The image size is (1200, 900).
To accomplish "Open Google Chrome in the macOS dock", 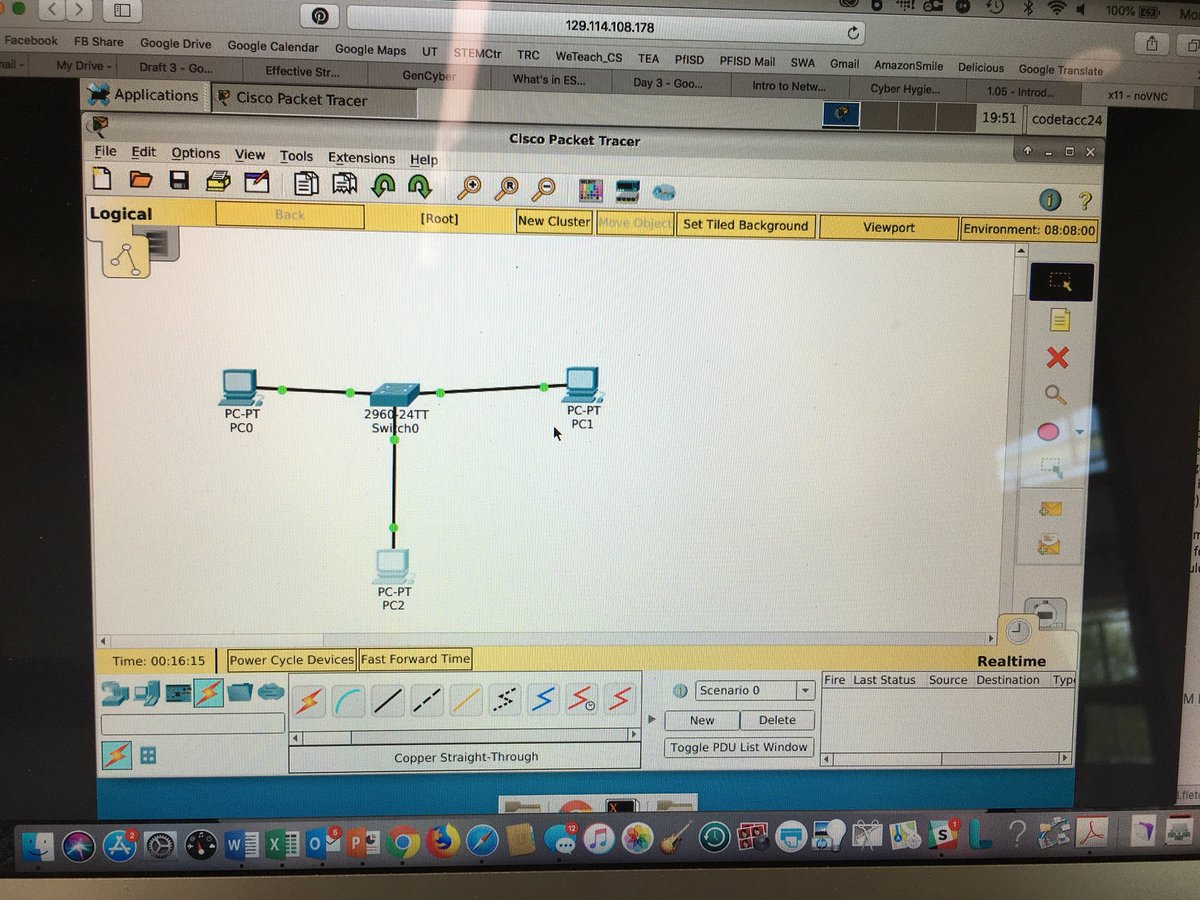I will (403, 841).
